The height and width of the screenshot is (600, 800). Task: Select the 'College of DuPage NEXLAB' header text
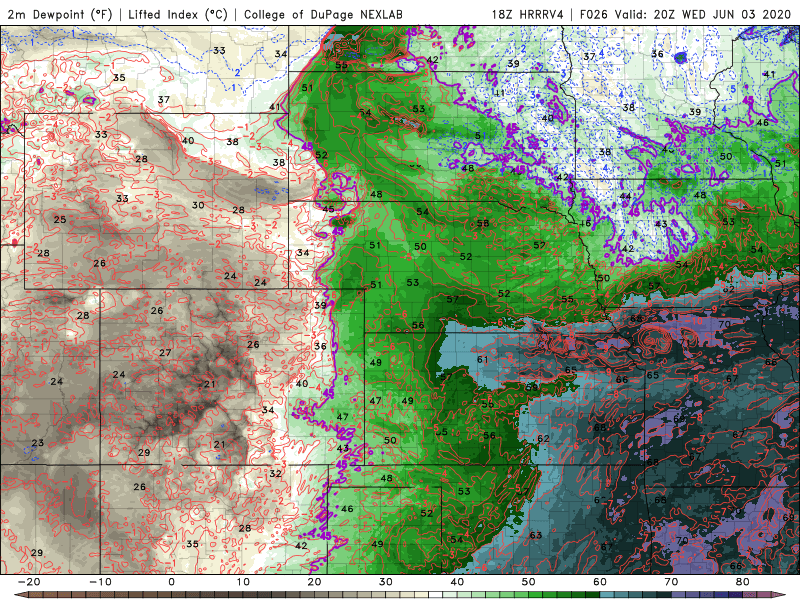click(323, 14)
